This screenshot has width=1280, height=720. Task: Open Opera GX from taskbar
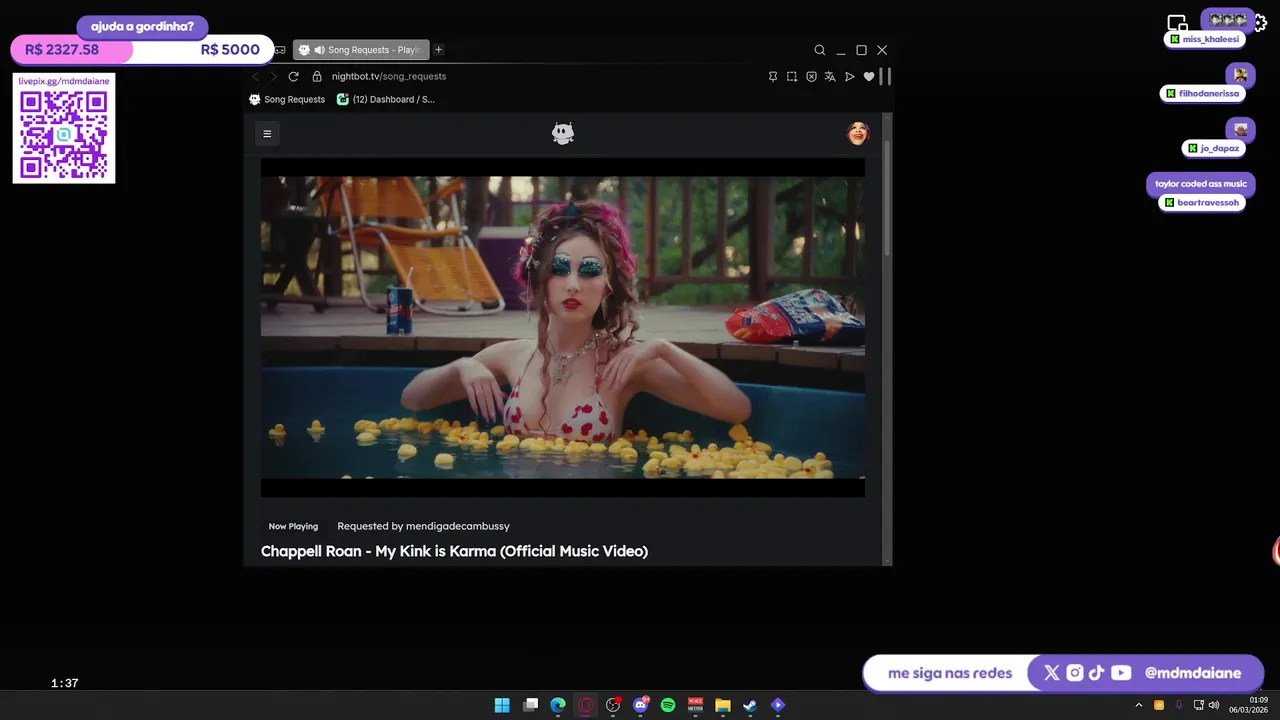click(586, 705)
